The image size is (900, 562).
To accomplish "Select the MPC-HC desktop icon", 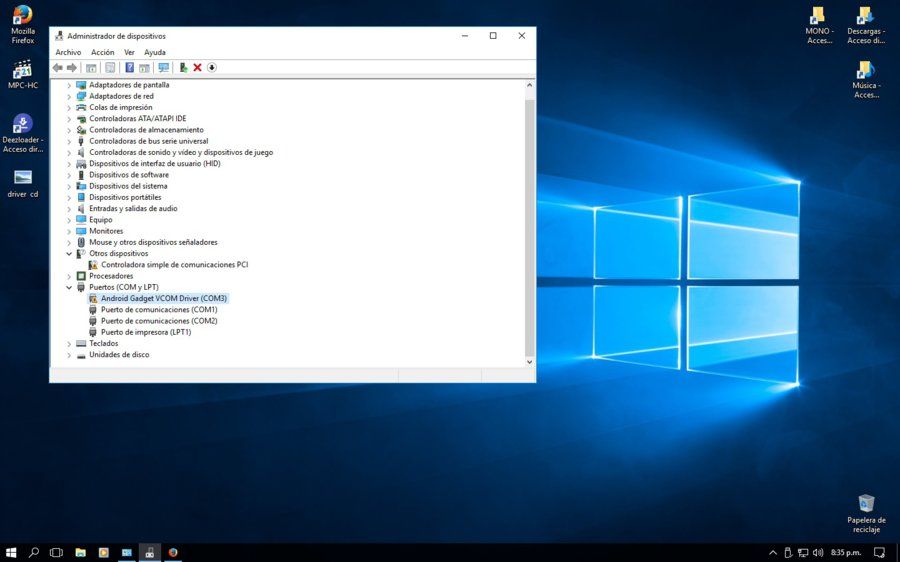I will click(23, 75).
